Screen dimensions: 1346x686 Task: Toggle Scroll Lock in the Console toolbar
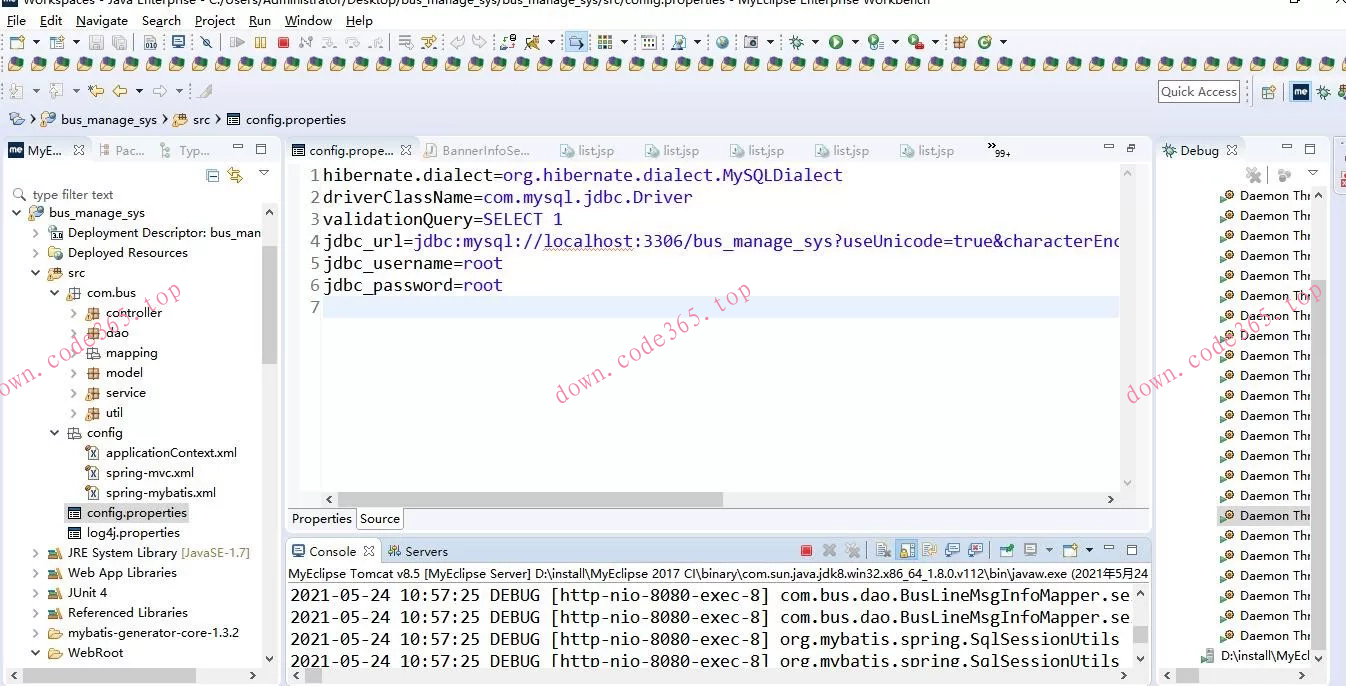coord(907,551)
